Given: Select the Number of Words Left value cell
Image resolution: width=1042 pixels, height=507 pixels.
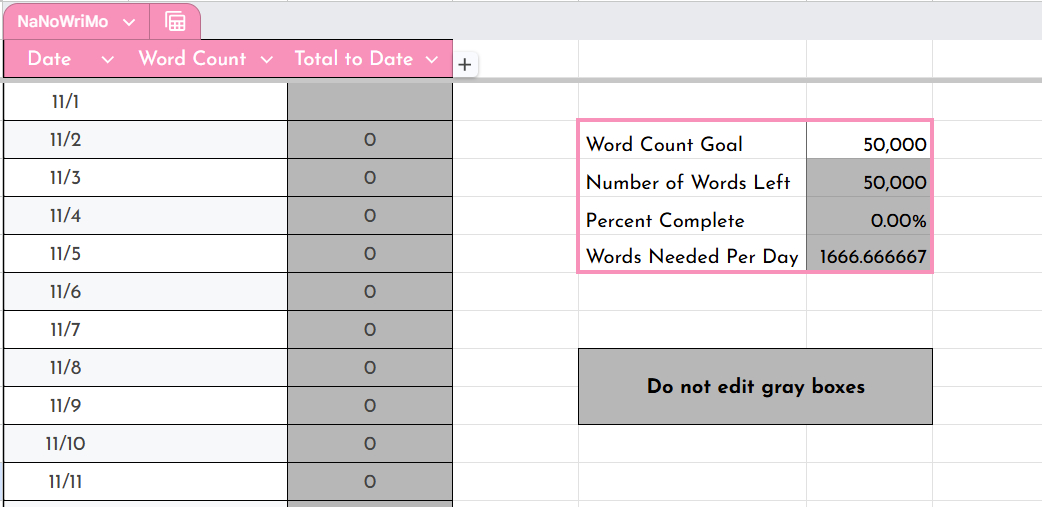Looking at the screenshot, I should pos(868,182).
